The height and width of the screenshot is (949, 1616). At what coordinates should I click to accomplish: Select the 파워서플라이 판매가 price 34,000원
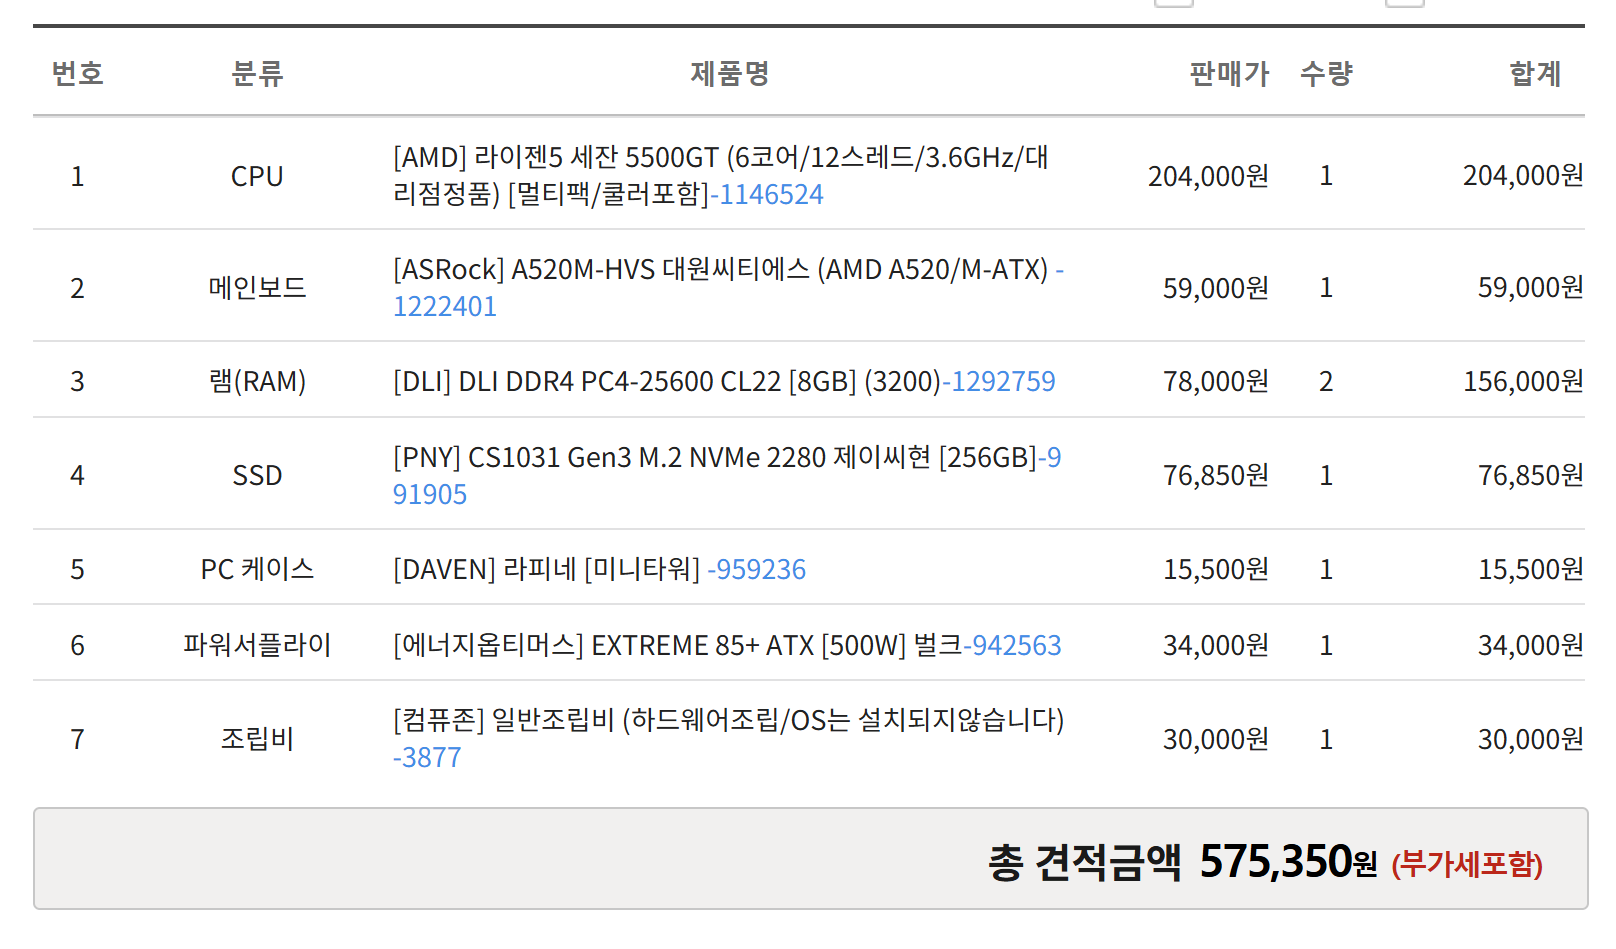pos(1216,645)
